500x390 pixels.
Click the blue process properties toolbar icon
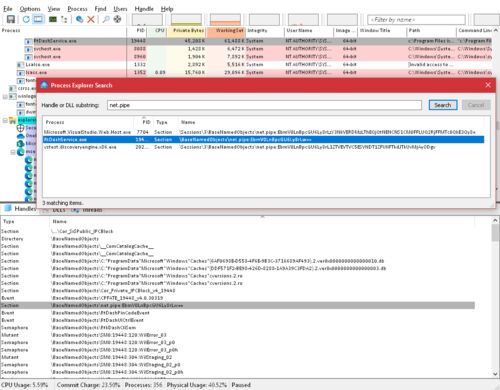point(79,19)
